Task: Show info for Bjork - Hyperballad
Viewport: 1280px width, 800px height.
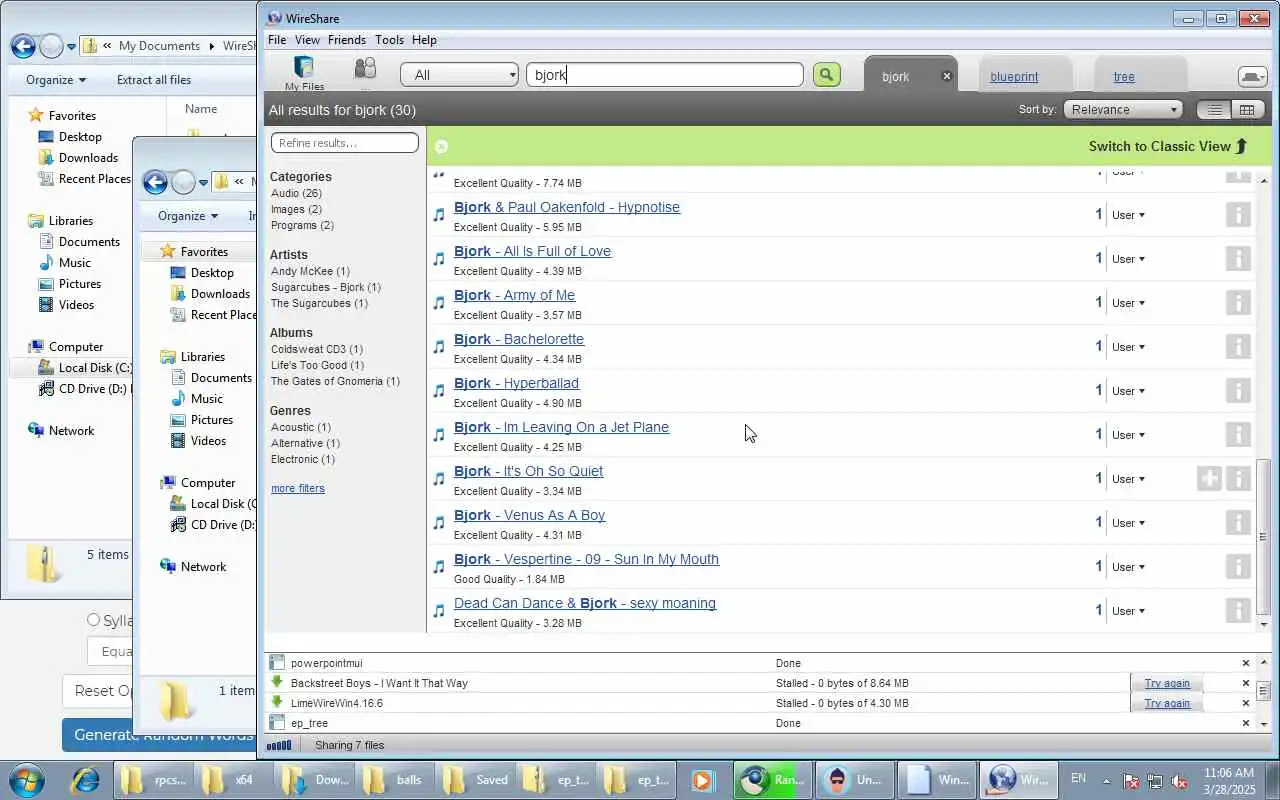Action: [1238, 391]
